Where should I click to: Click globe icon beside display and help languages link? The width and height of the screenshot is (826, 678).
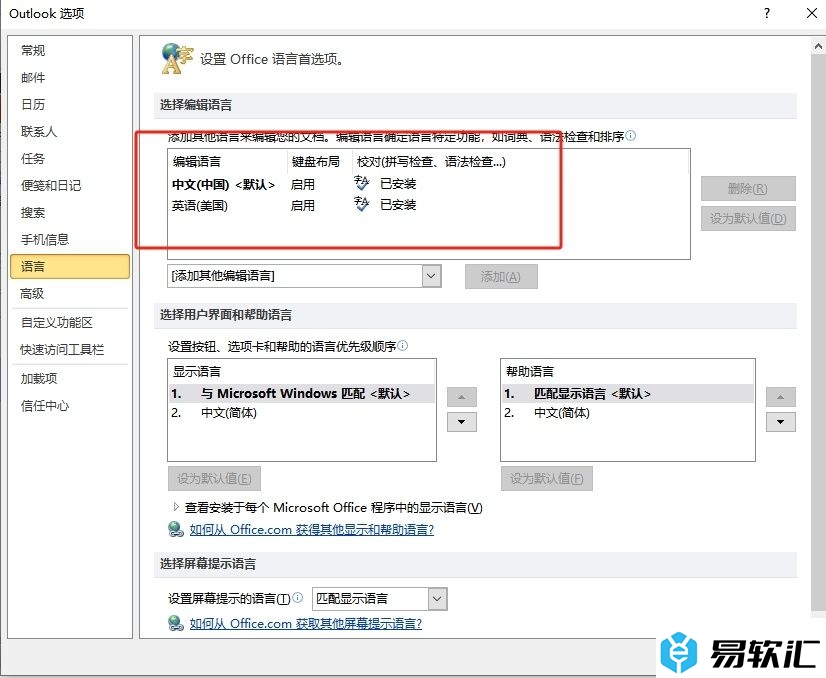tap(175, 529)
